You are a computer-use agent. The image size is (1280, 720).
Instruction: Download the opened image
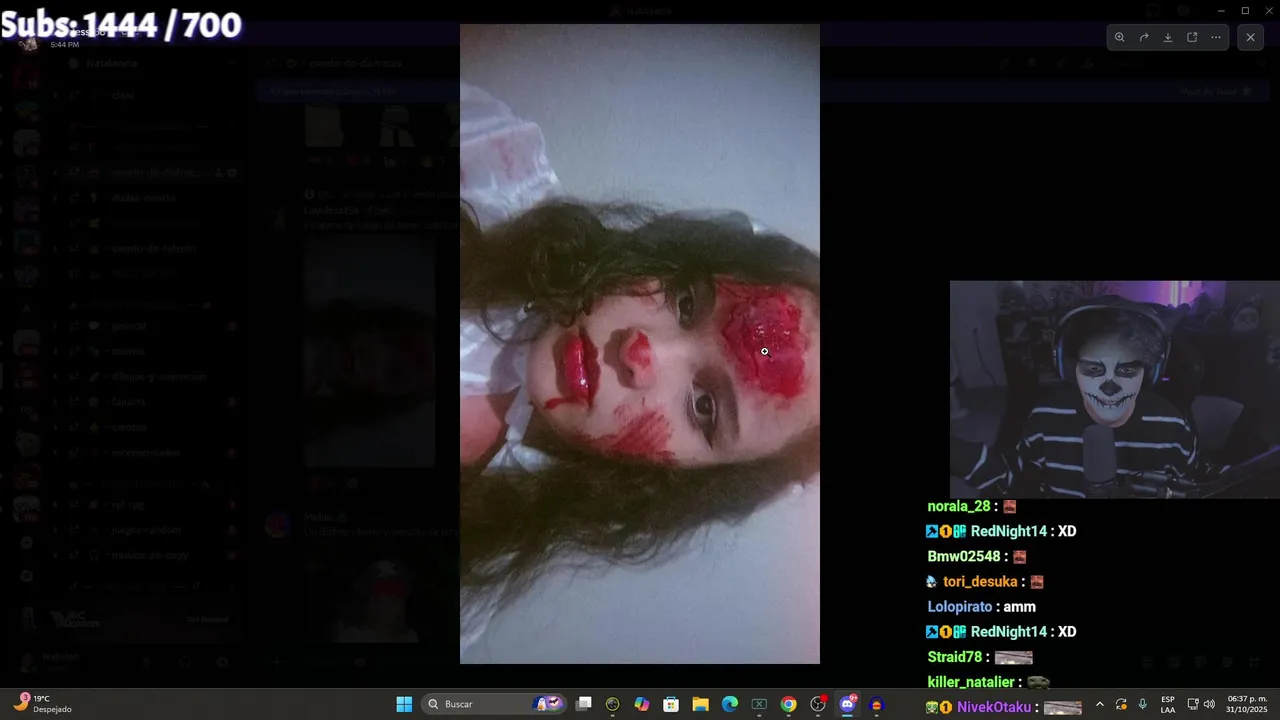point(1168,37)
